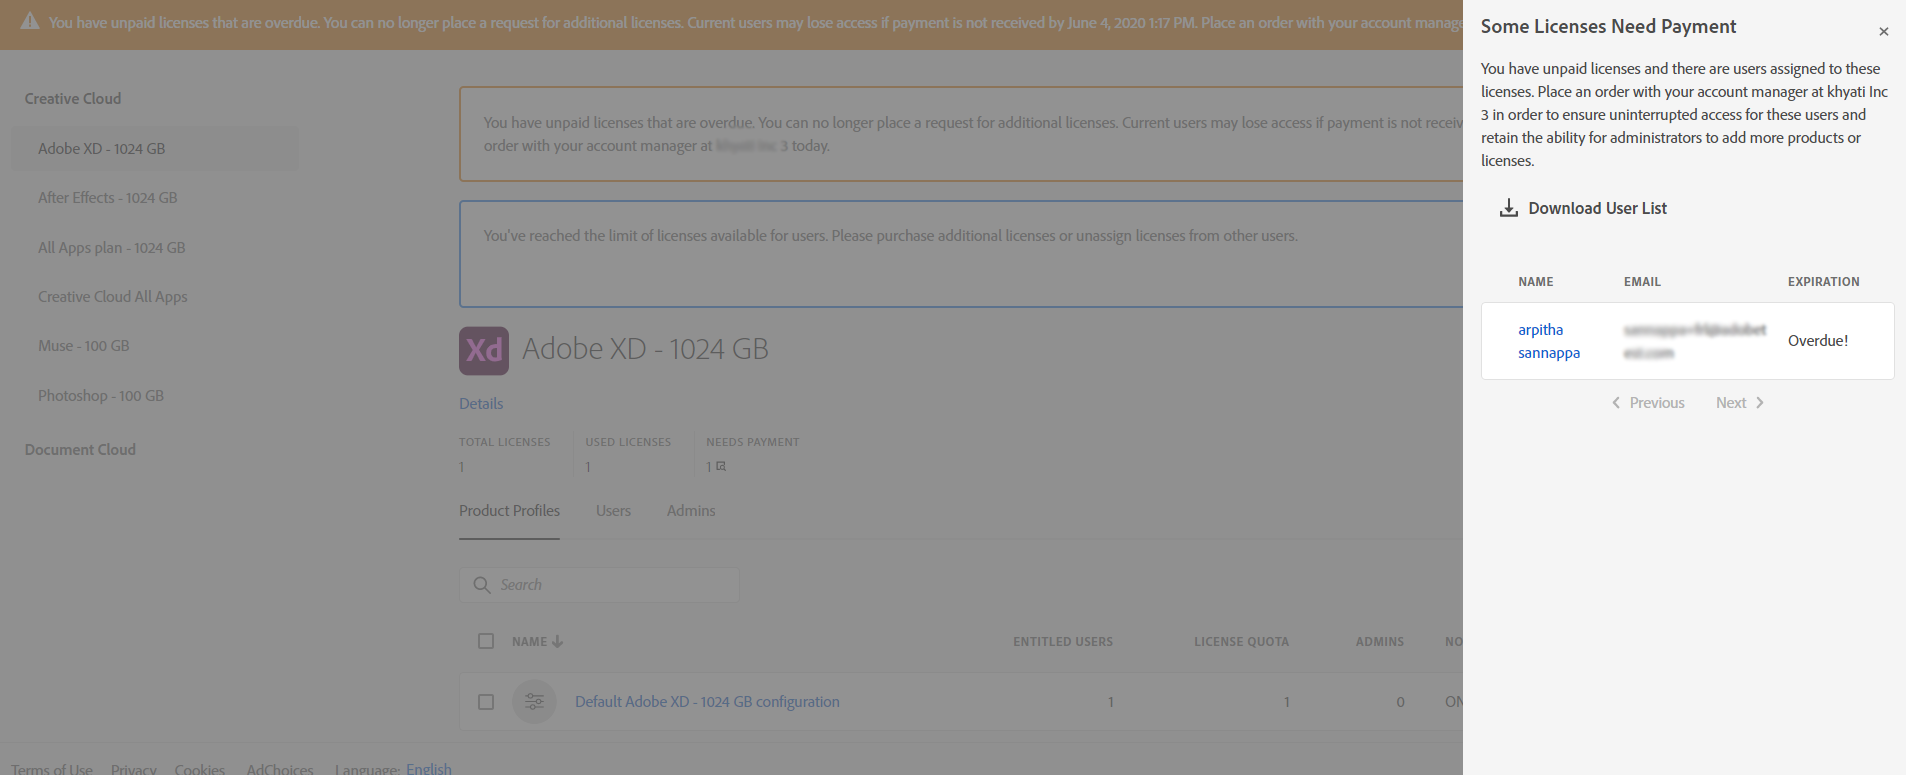
Task: Open arpitha sannappa user link
Action: pyautogui.click(x=1549, y=341)
